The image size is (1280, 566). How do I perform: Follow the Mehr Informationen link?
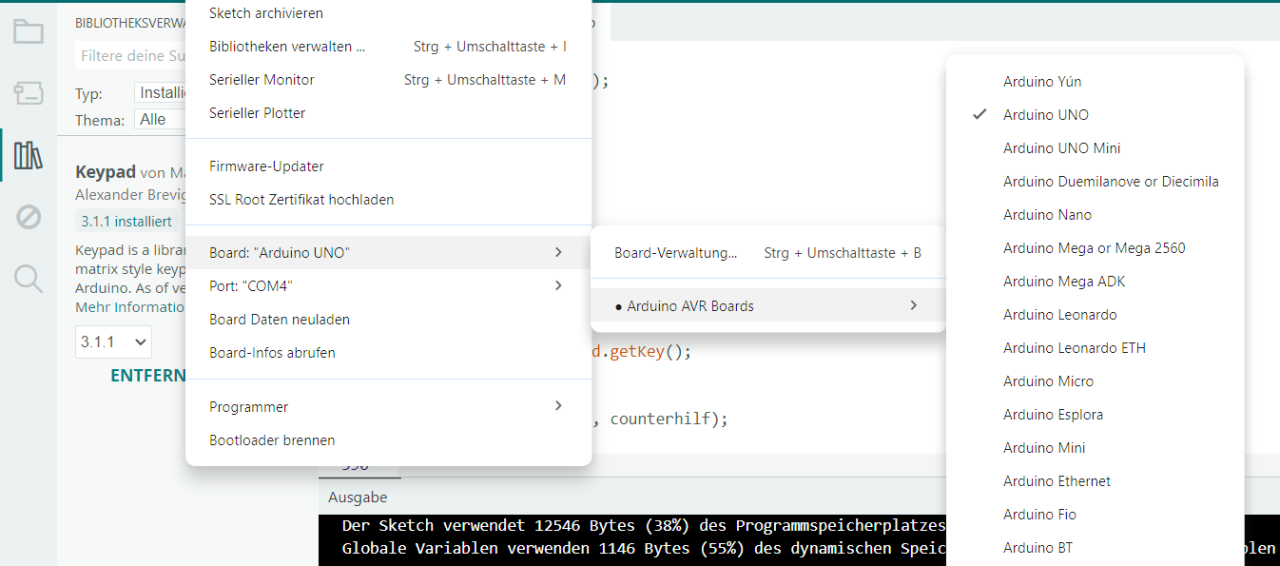131,307
